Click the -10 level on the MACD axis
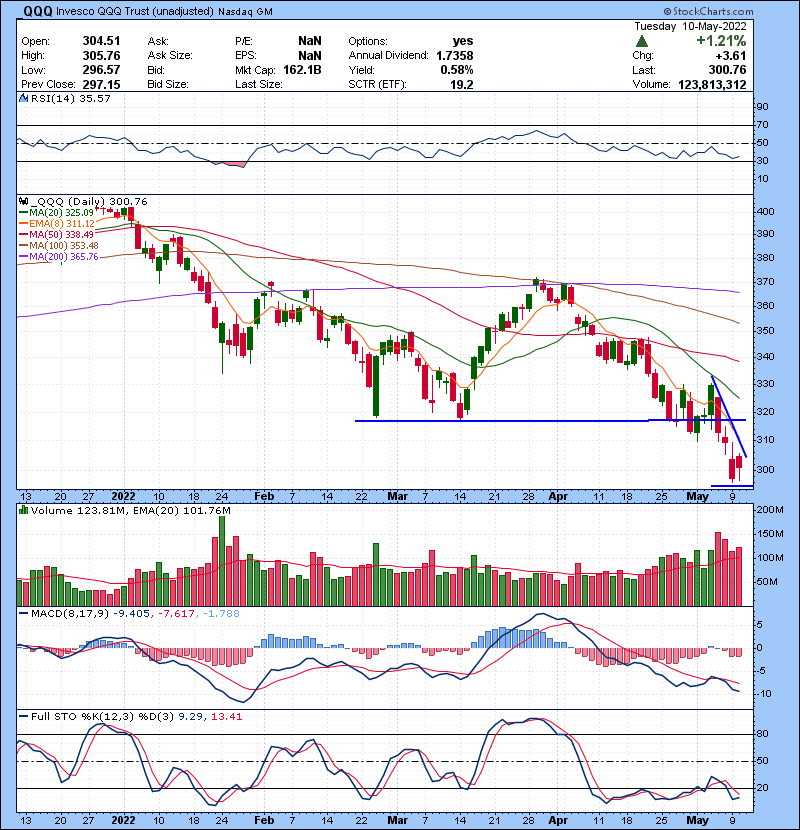This screenshot has height=830, width=800. tap(765, 694)
